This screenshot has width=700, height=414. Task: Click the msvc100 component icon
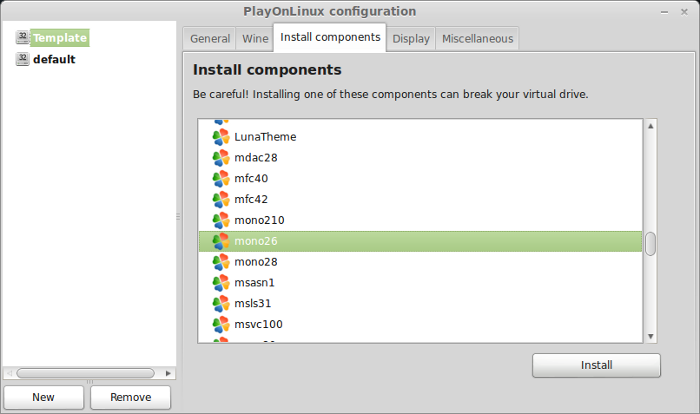[221, 325]
